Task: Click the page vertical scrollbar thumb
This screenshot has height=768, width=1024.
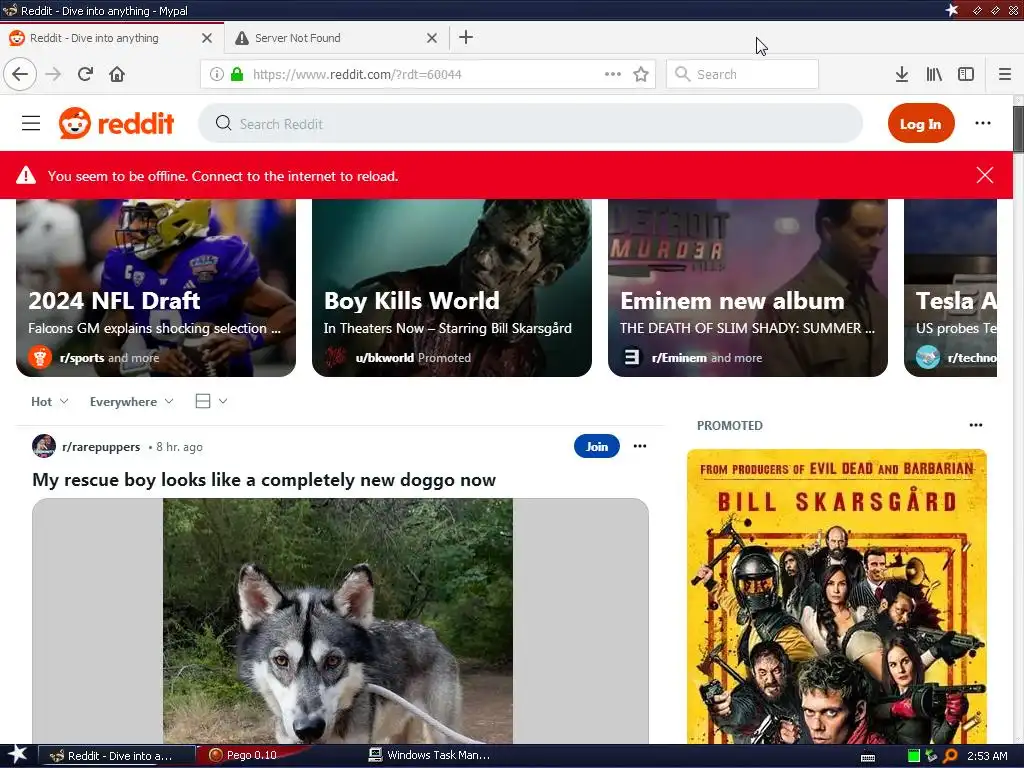Action: (1018, 129)
